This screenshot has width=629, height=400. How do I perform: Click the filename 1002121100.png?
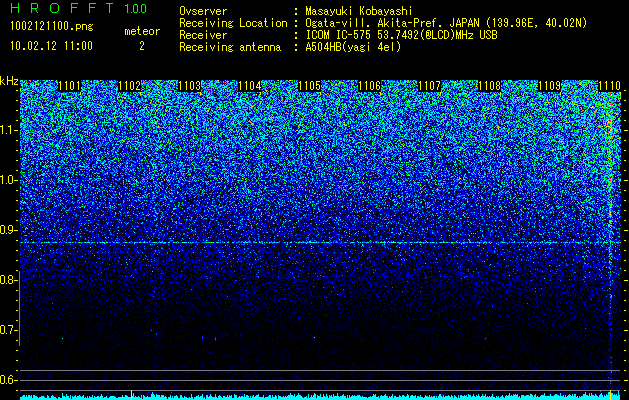pyautogui.click(x=52, y=27)
